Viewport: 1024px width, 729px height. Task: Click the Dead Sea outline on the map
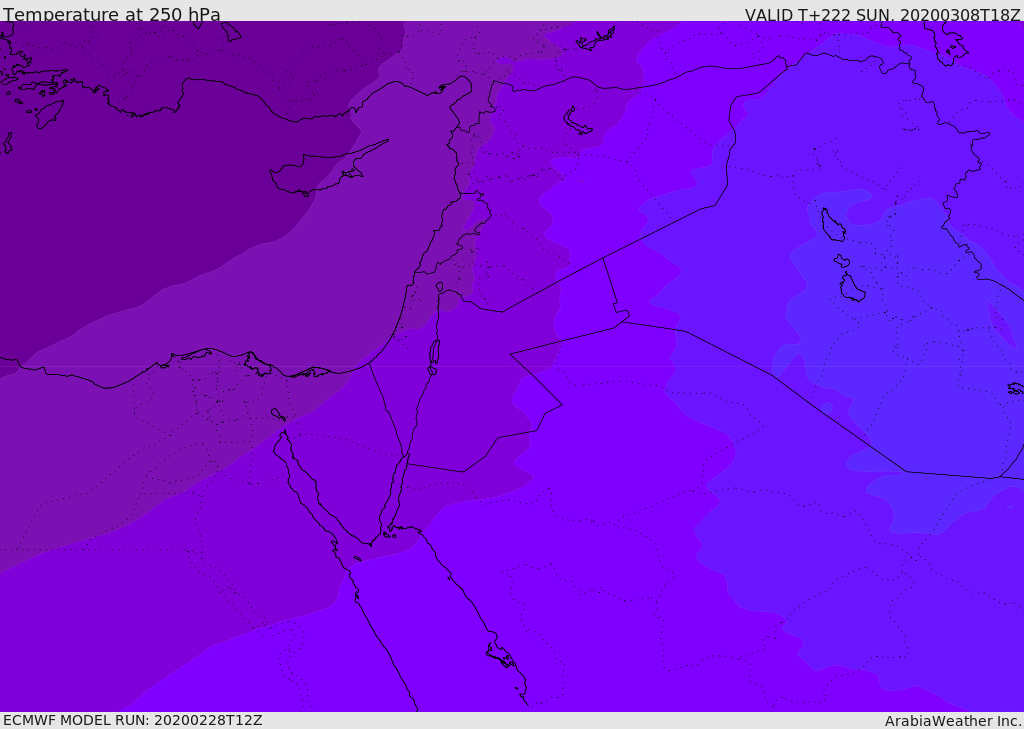click(434, 353)
